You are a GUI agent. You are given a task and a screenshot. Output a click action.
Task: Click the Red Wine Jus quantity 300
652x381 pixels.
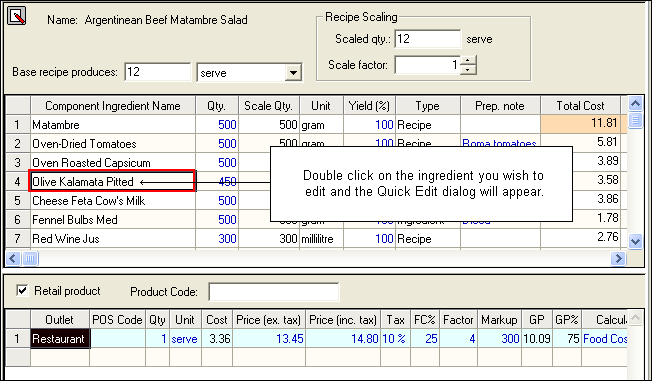pyautogui.click(x=217, y=238)
